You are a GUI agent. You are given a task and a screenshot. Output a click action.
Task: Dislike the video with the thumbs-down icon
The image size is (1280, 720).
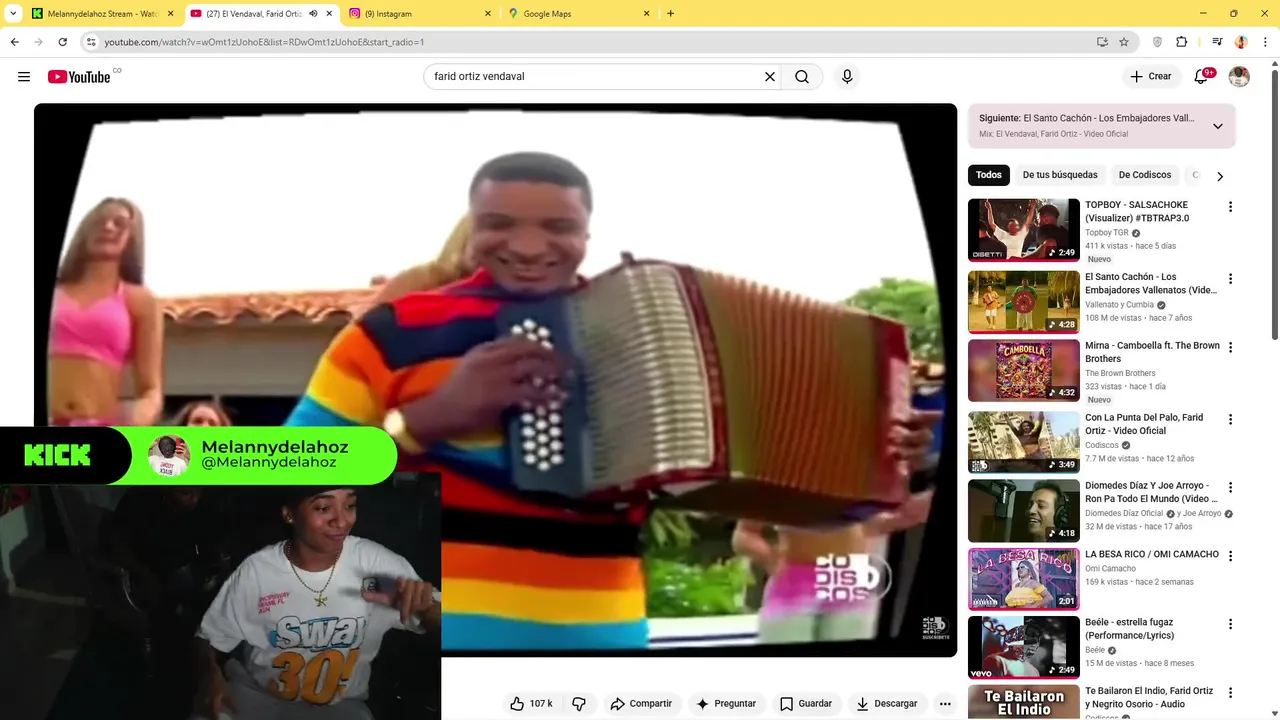[x=579, y=704]
